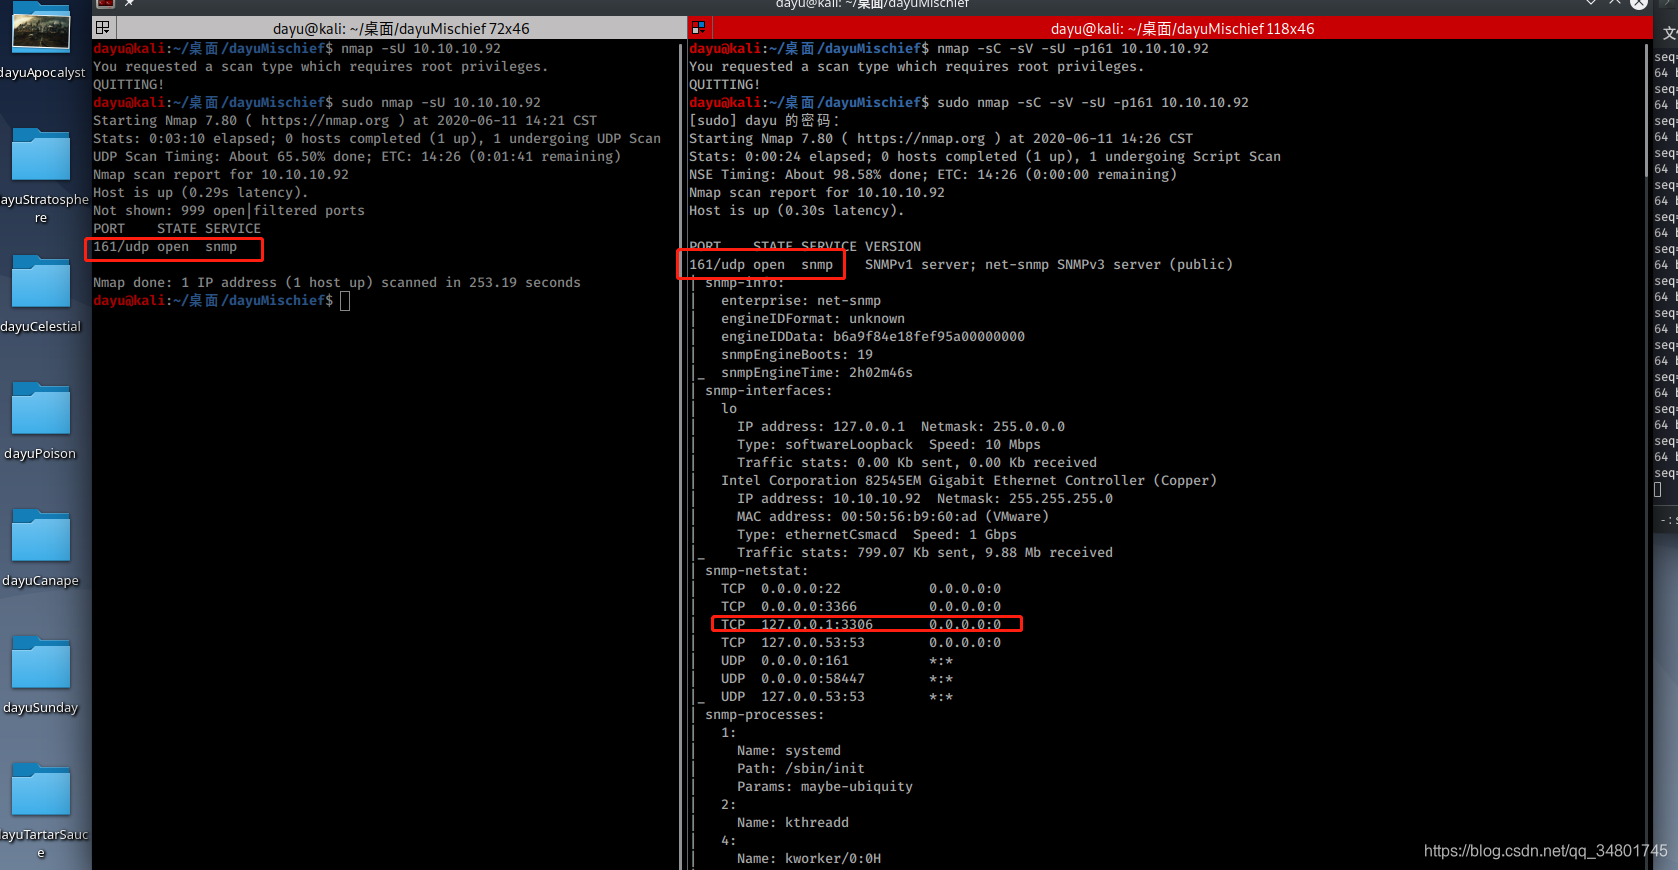Select the first 'nmap -sU 10.10.10.92' command line
The height and width of the screenshot is (870, 1678).
(x=421, y=48)
